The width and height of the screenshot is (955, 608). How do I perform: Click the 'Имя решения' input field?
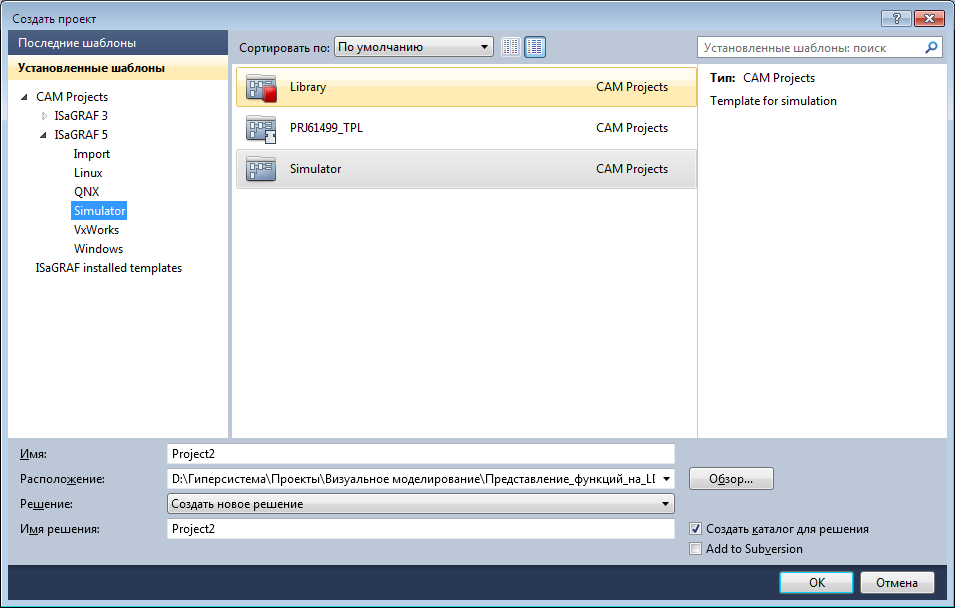tap(420, 529)
